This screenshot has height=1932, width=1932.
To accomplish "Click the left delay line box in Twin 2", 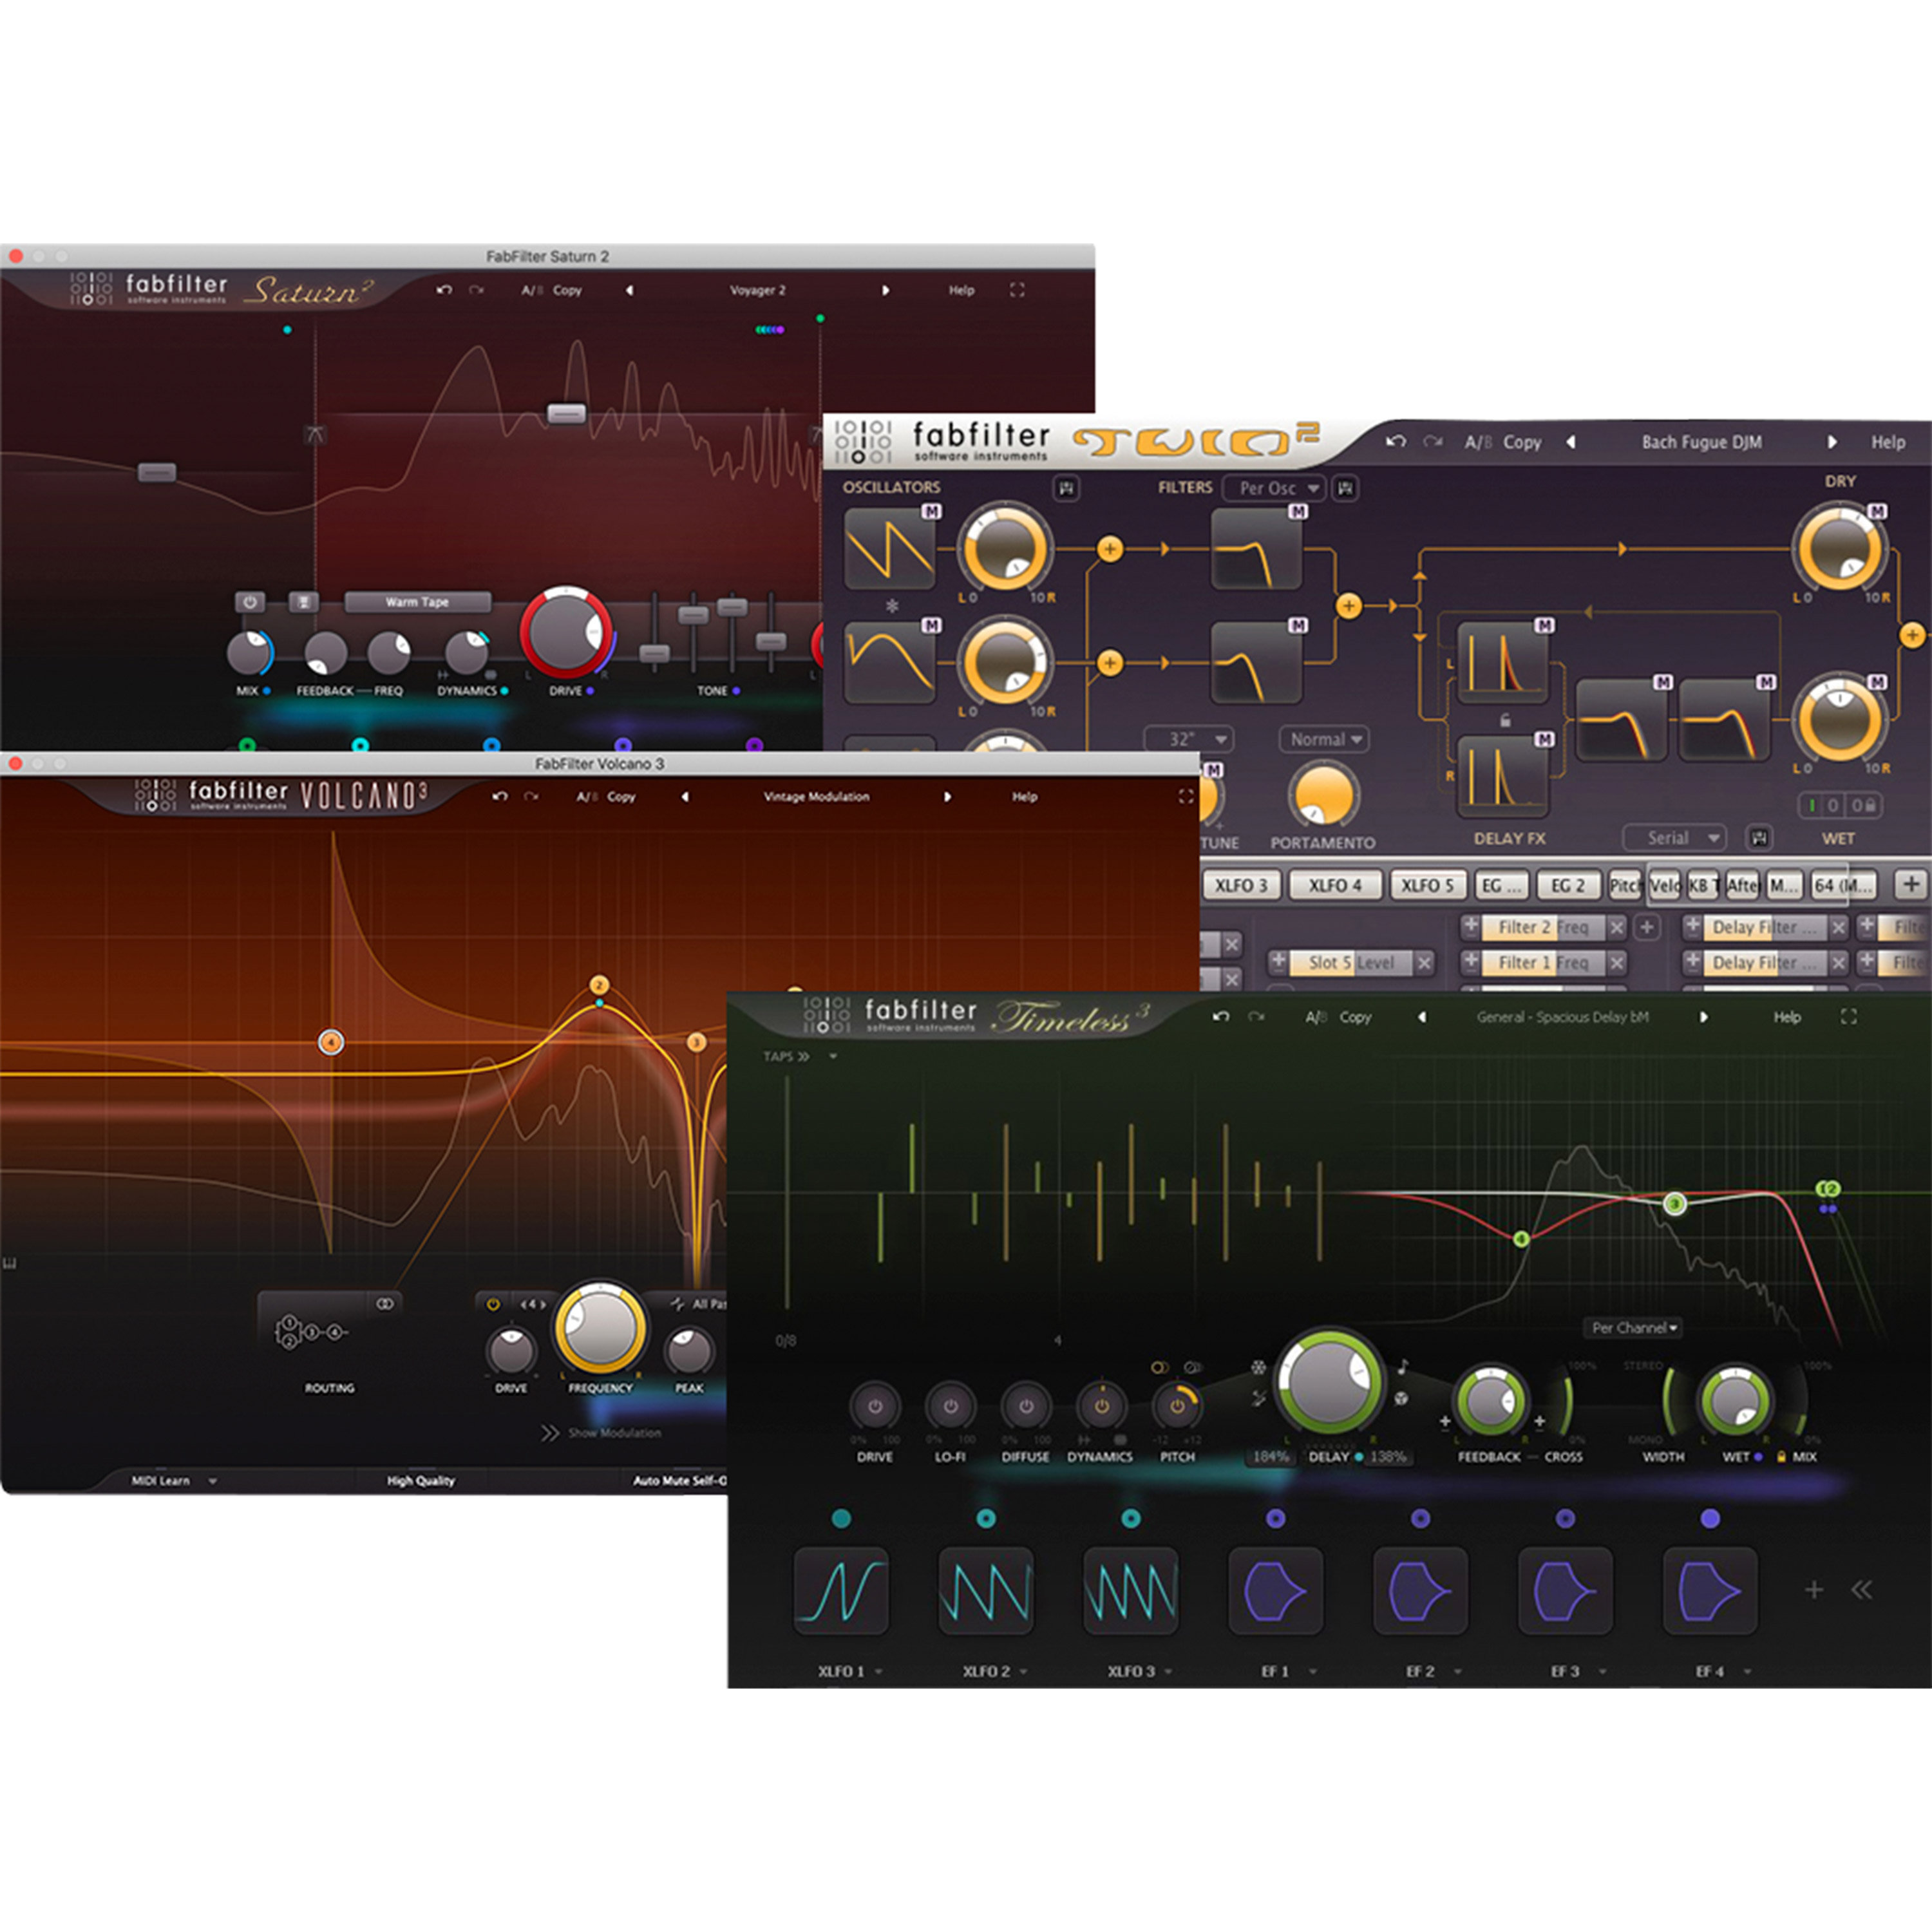I will 1502,662.
